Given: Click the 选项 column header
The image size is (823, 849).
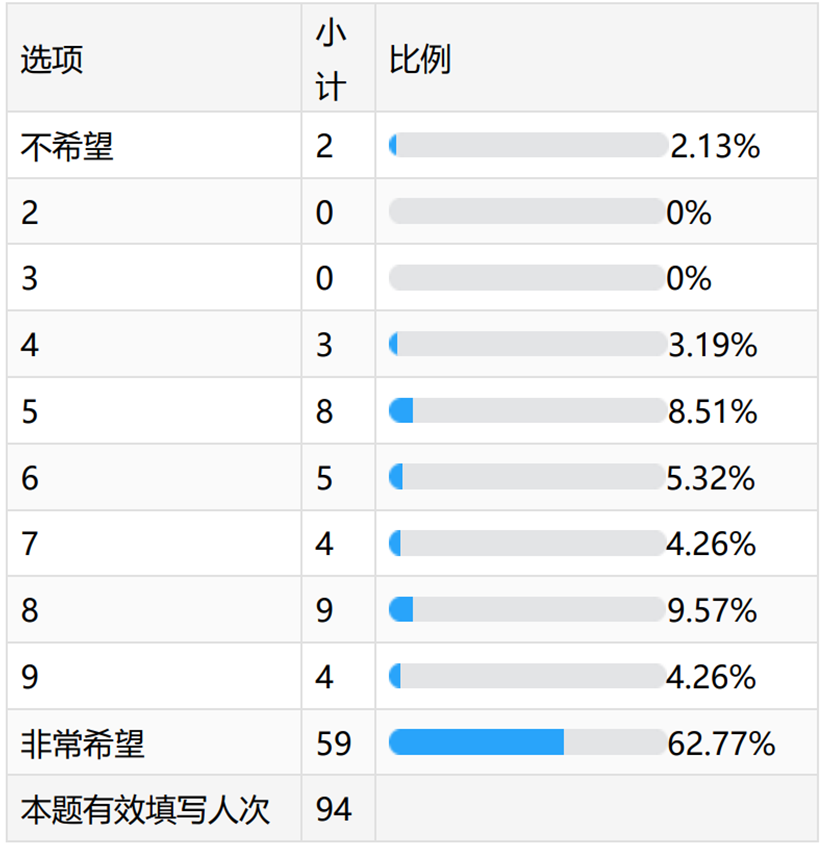Looking at the screenshot, I should click(52, 60).
